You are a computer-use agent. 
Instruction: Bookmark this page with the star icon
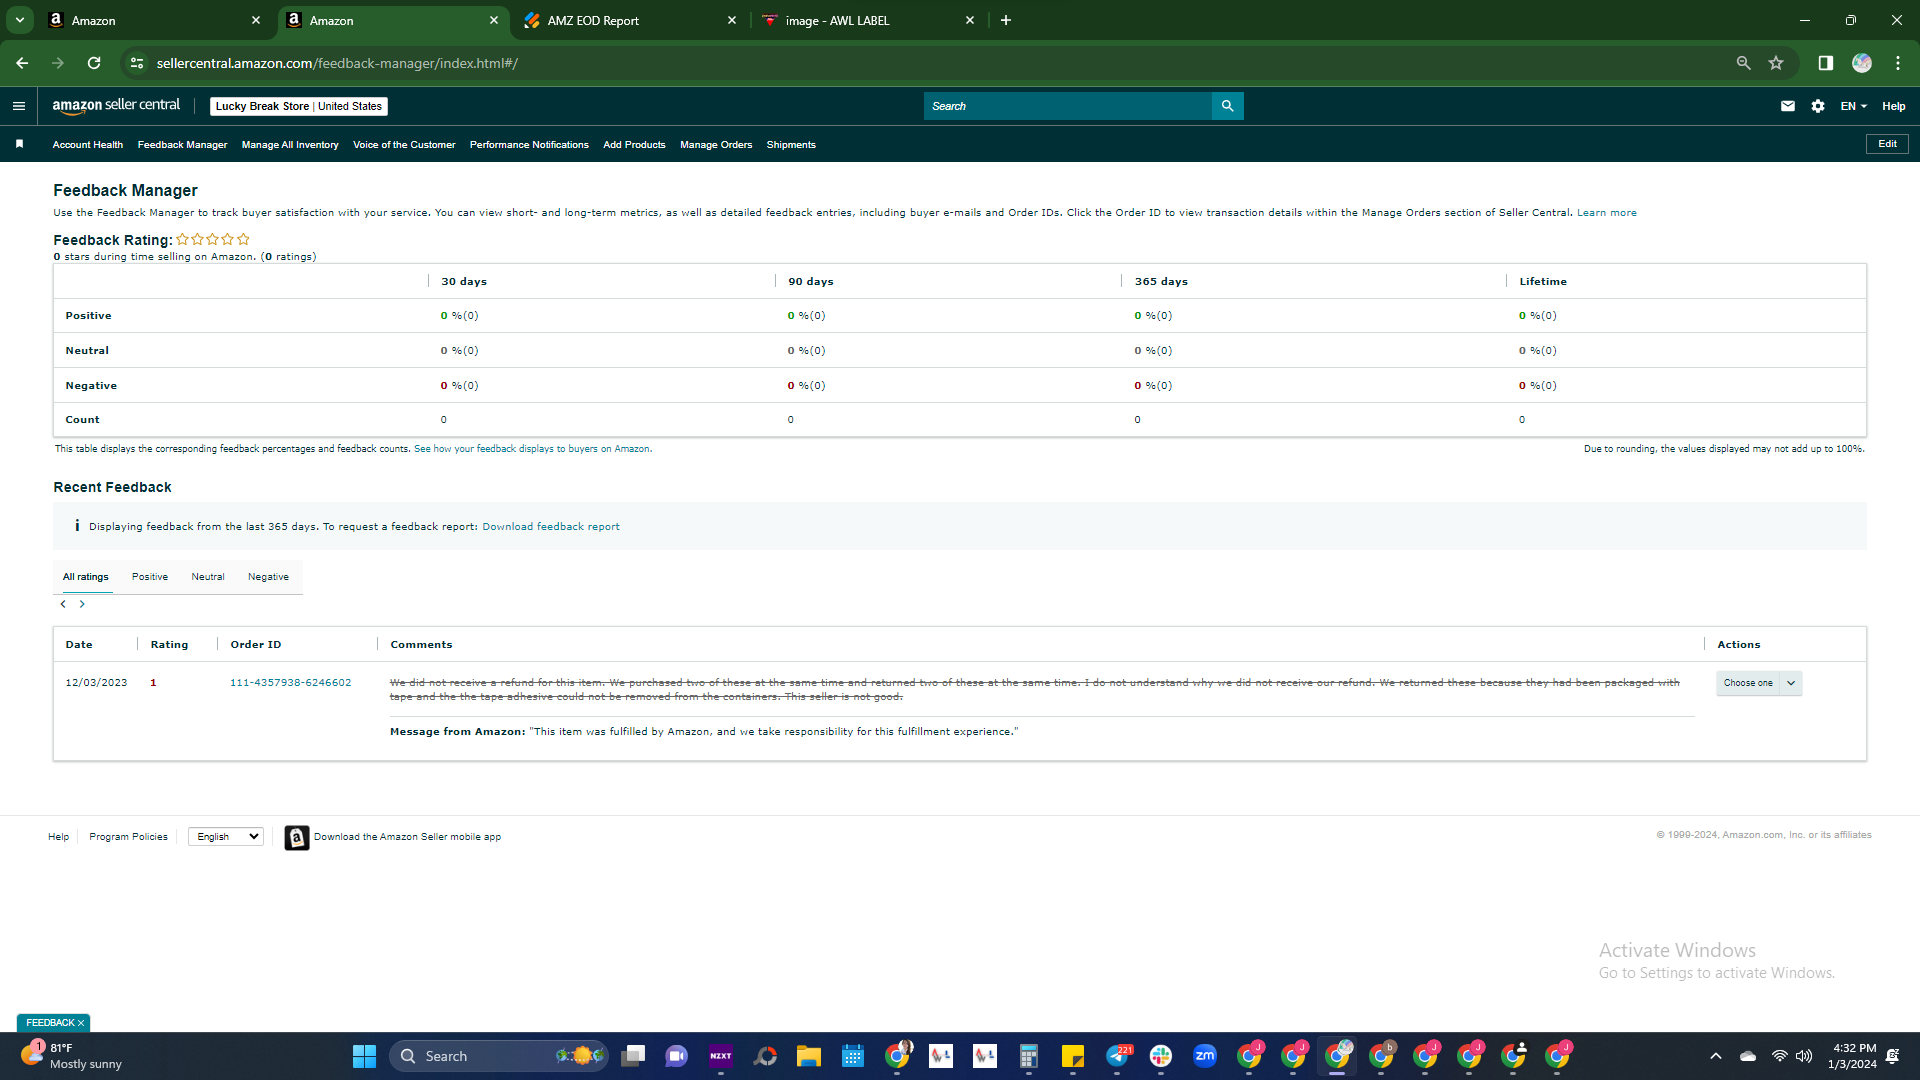[x=1776, y=63]
